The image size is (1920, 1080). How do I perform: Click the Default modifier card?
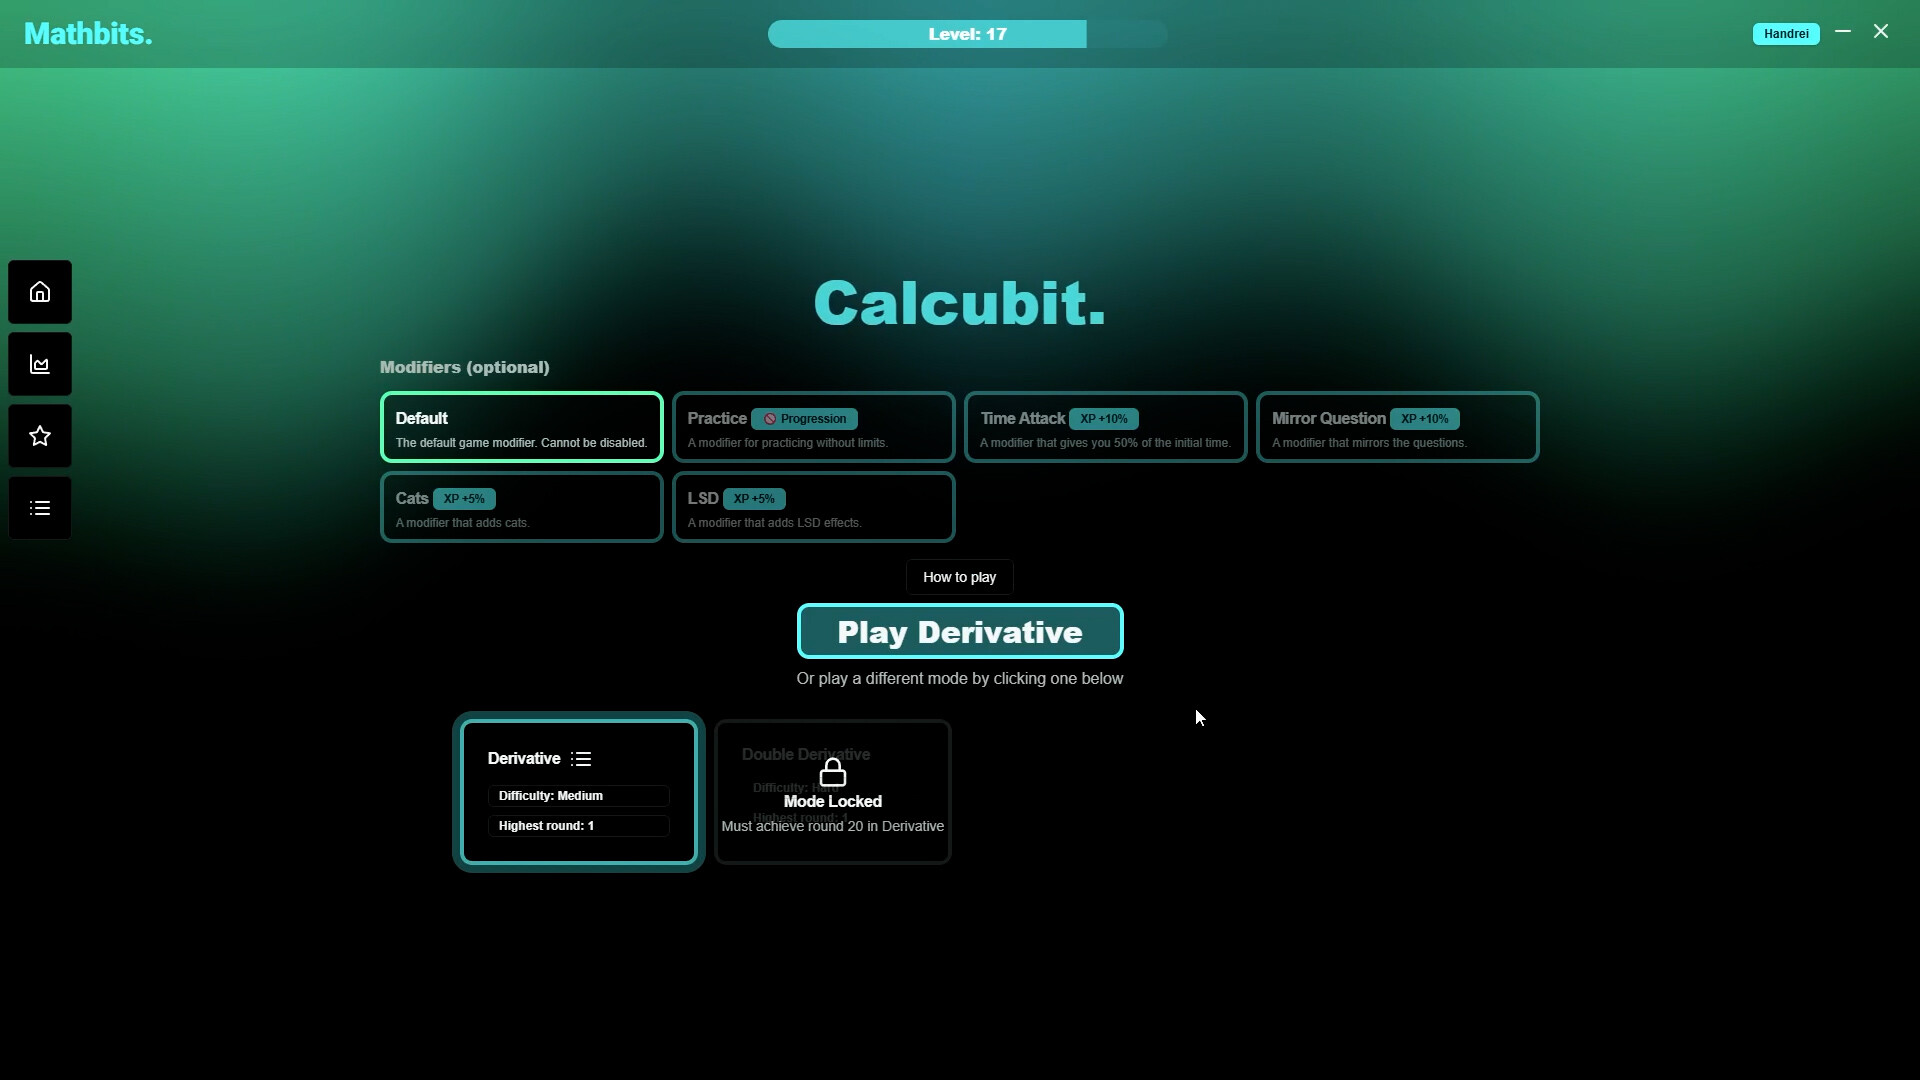pos(520,427)
